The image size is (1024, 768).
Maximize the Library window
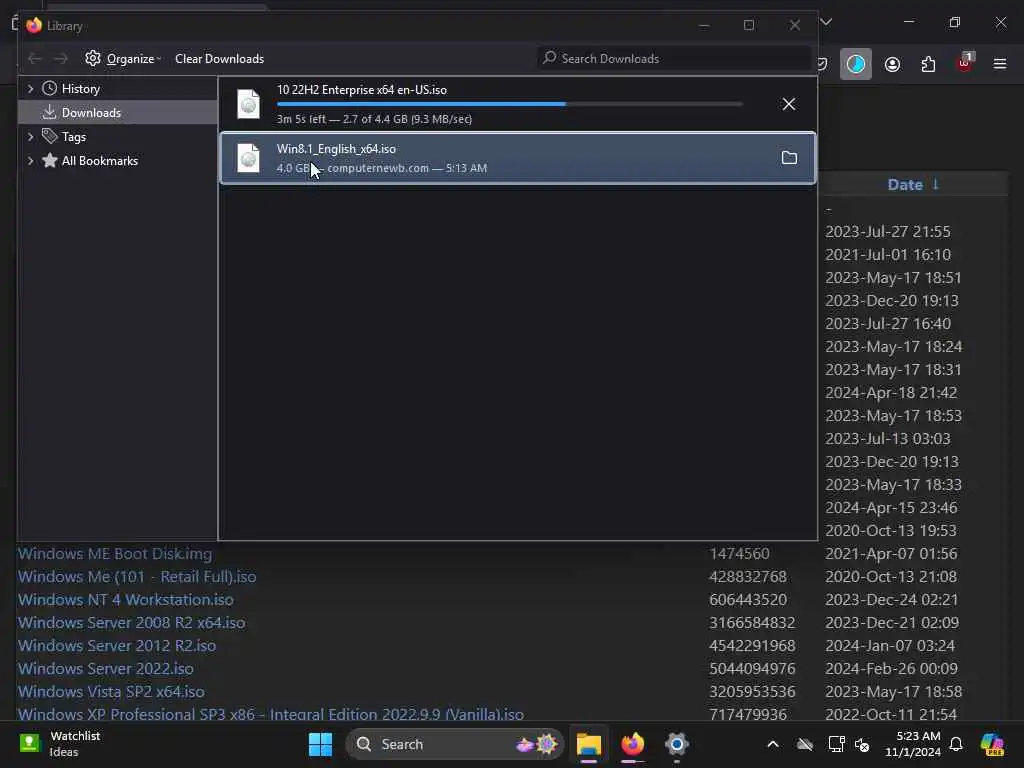(x=749, y=25)
